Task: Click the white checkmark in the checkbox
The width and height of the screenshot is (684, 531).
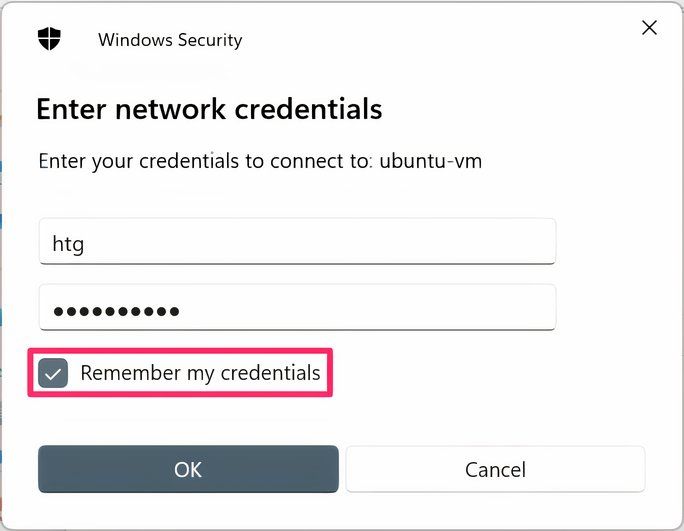Action: 52,375
